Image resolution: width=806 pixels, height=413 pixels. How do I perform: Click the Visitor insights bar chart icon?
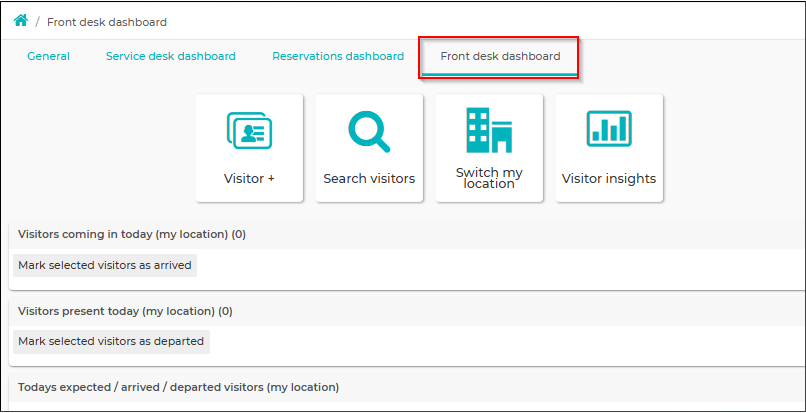click(609, 129)
